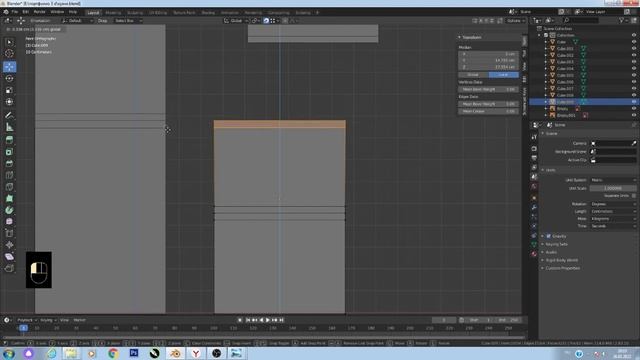Select the Smooth tool
This screenshot has height=360, width=640.
pyautogui.click(x=9, y=222)
